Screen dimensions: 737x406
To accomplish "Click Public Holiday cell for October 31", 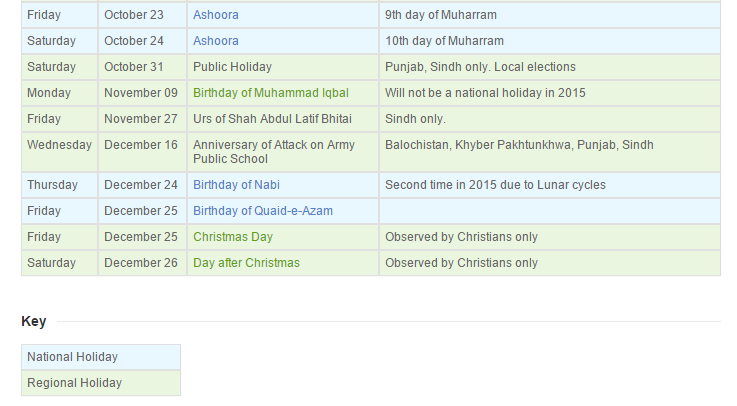I will tap(283, 67).
